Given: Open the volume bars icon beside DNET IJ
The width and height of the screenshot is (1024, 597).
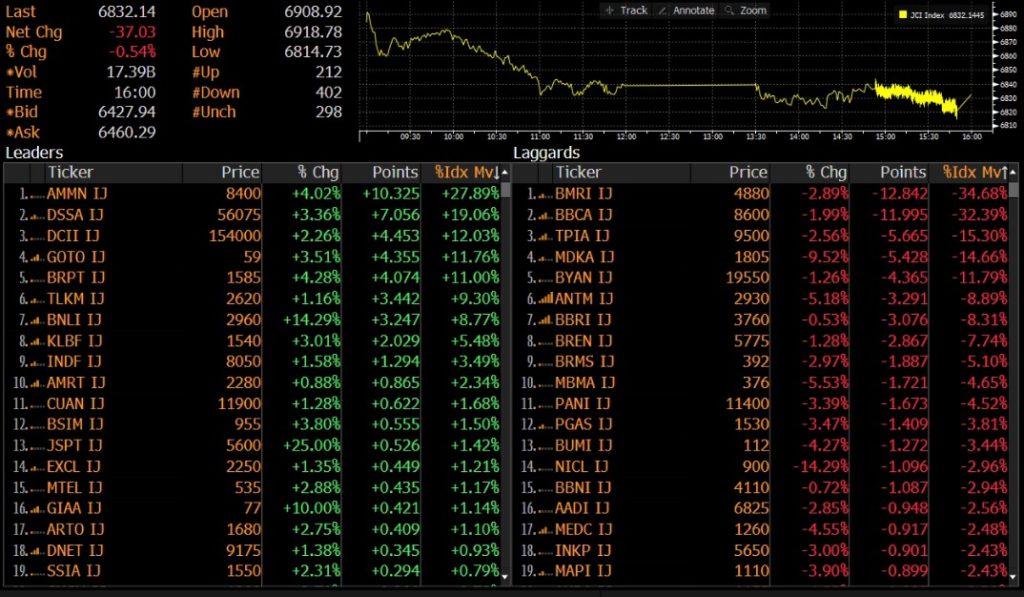Looking at the screenshot, I should click(37, 551).
